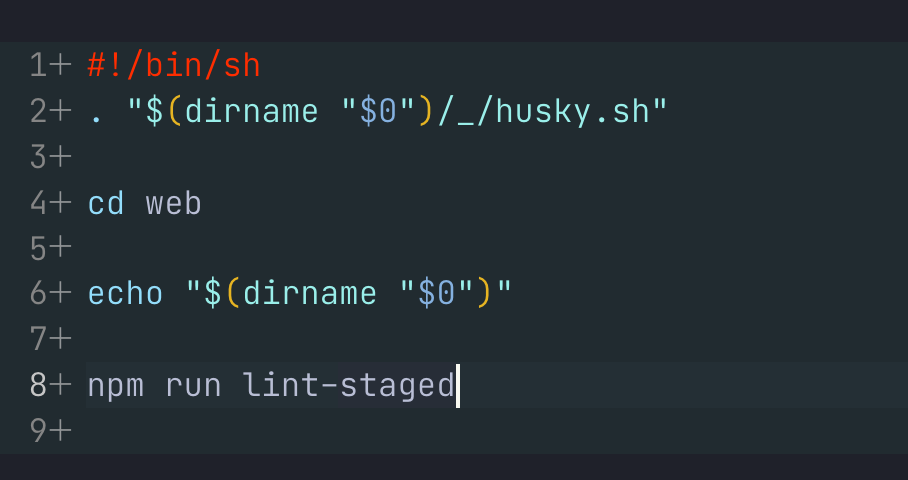This screenshot has width=908, height=480.
Task: Place cursor on the word run
Action: [193, 386]
